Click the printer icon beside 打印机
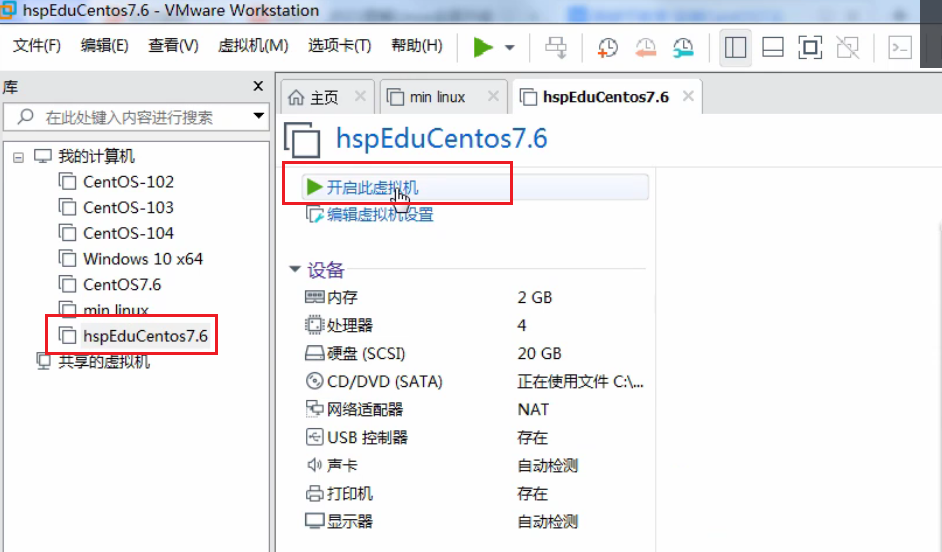The height and width of the screenshot is (552, 942). pos(314,494)
